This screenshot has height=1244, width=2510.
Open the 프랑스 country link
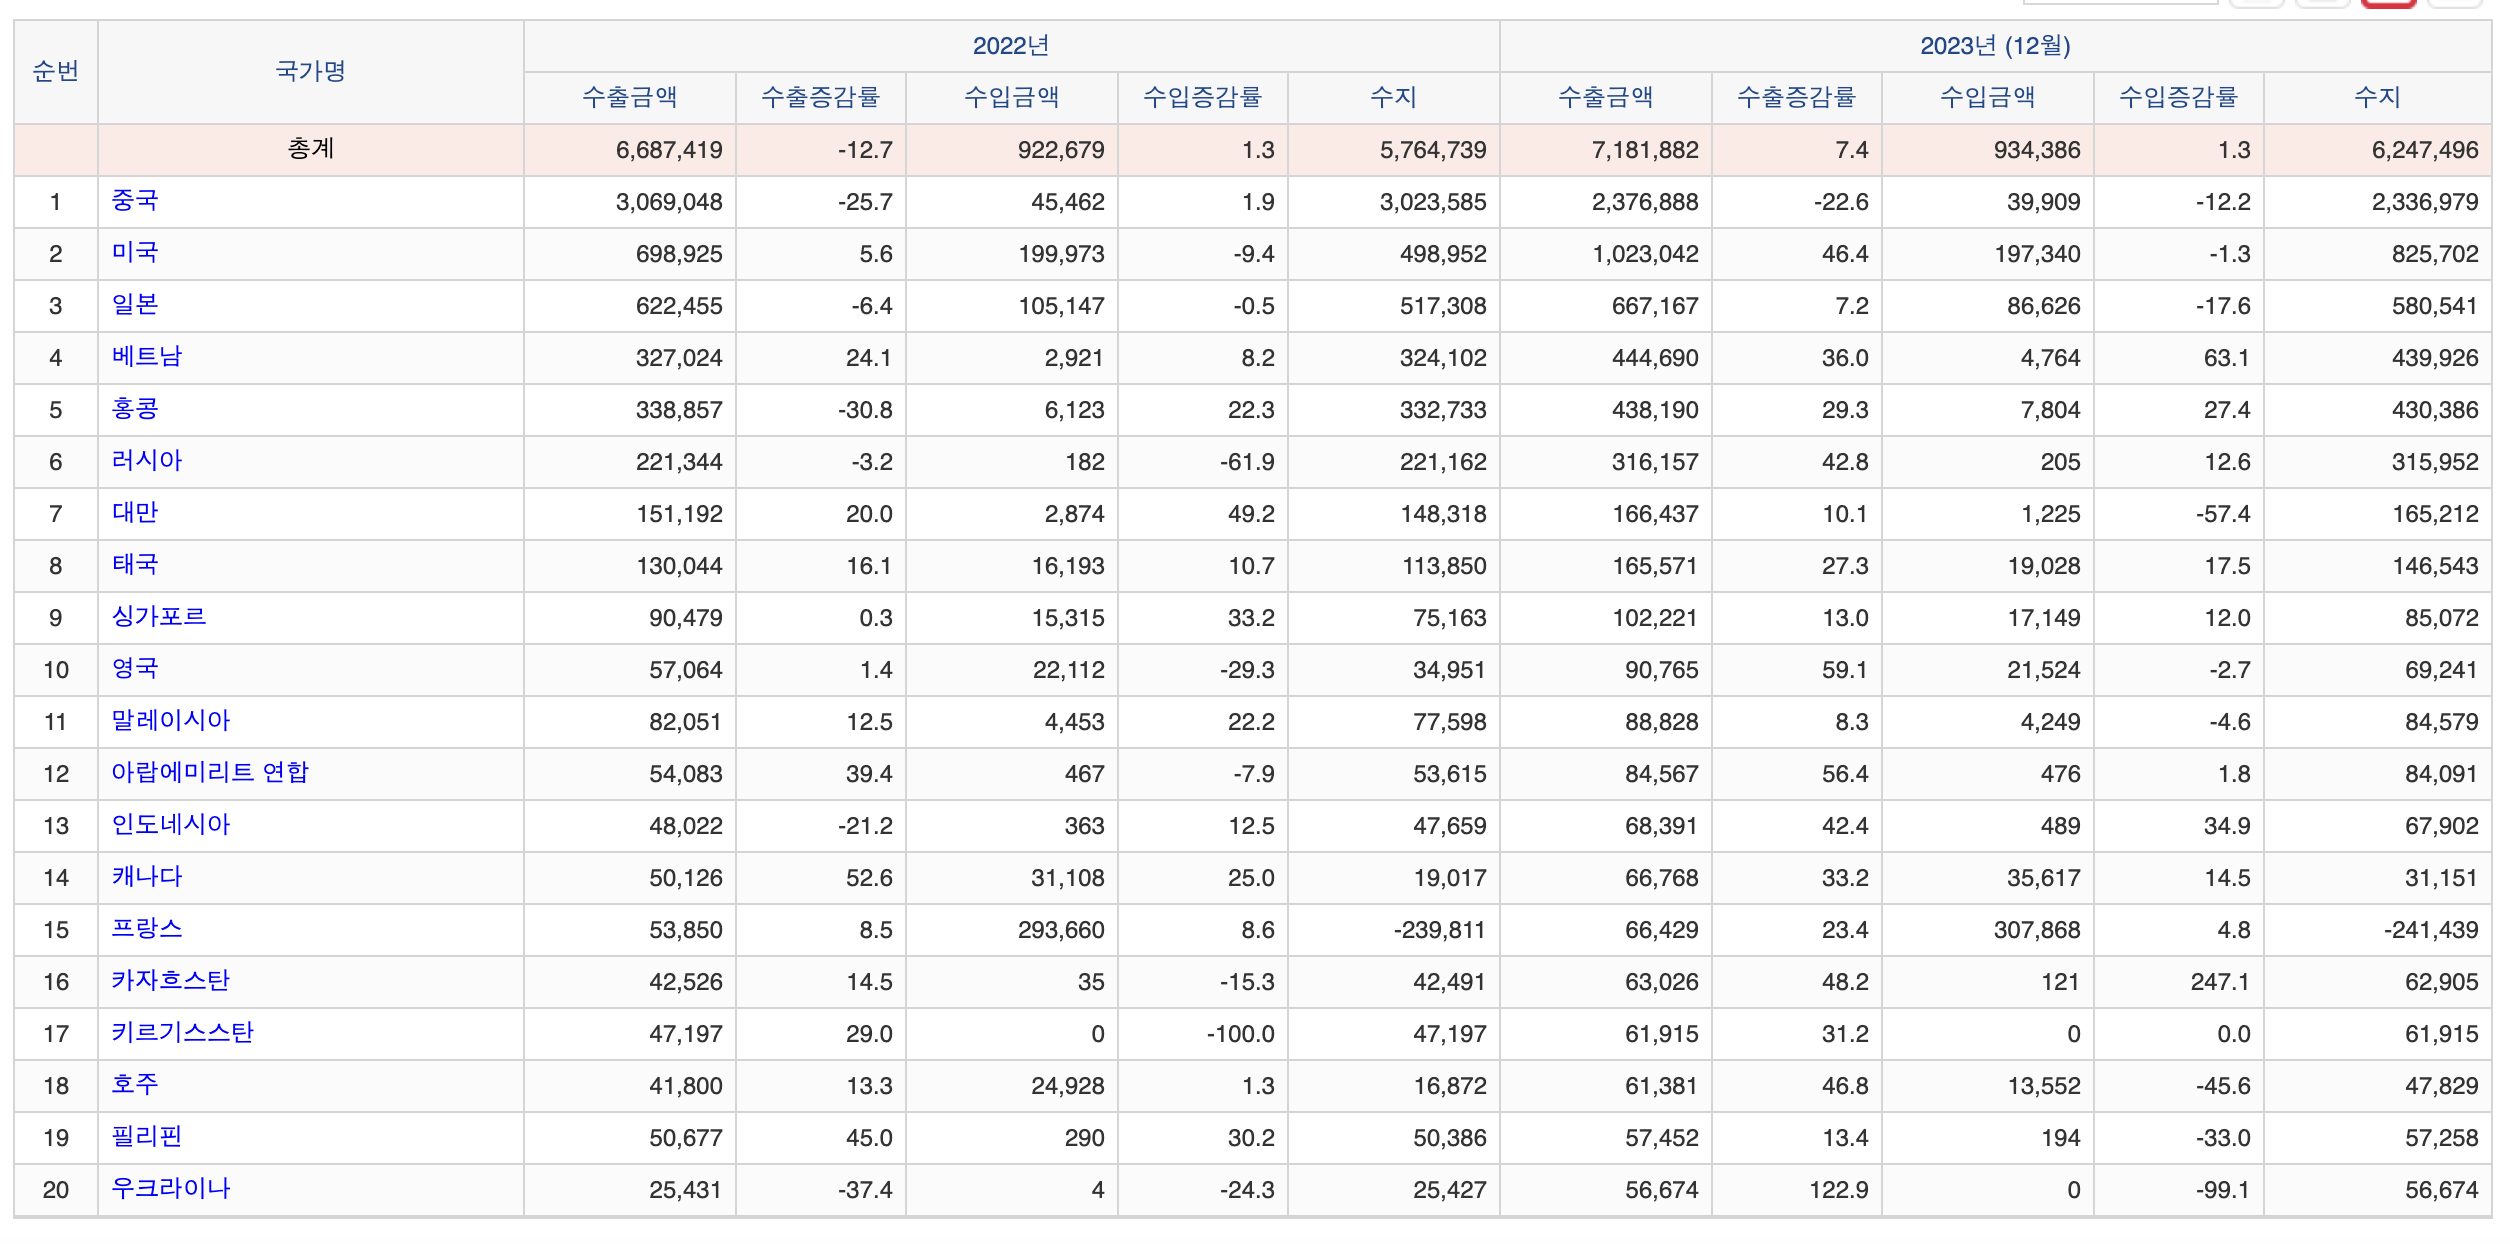point(147,929)
